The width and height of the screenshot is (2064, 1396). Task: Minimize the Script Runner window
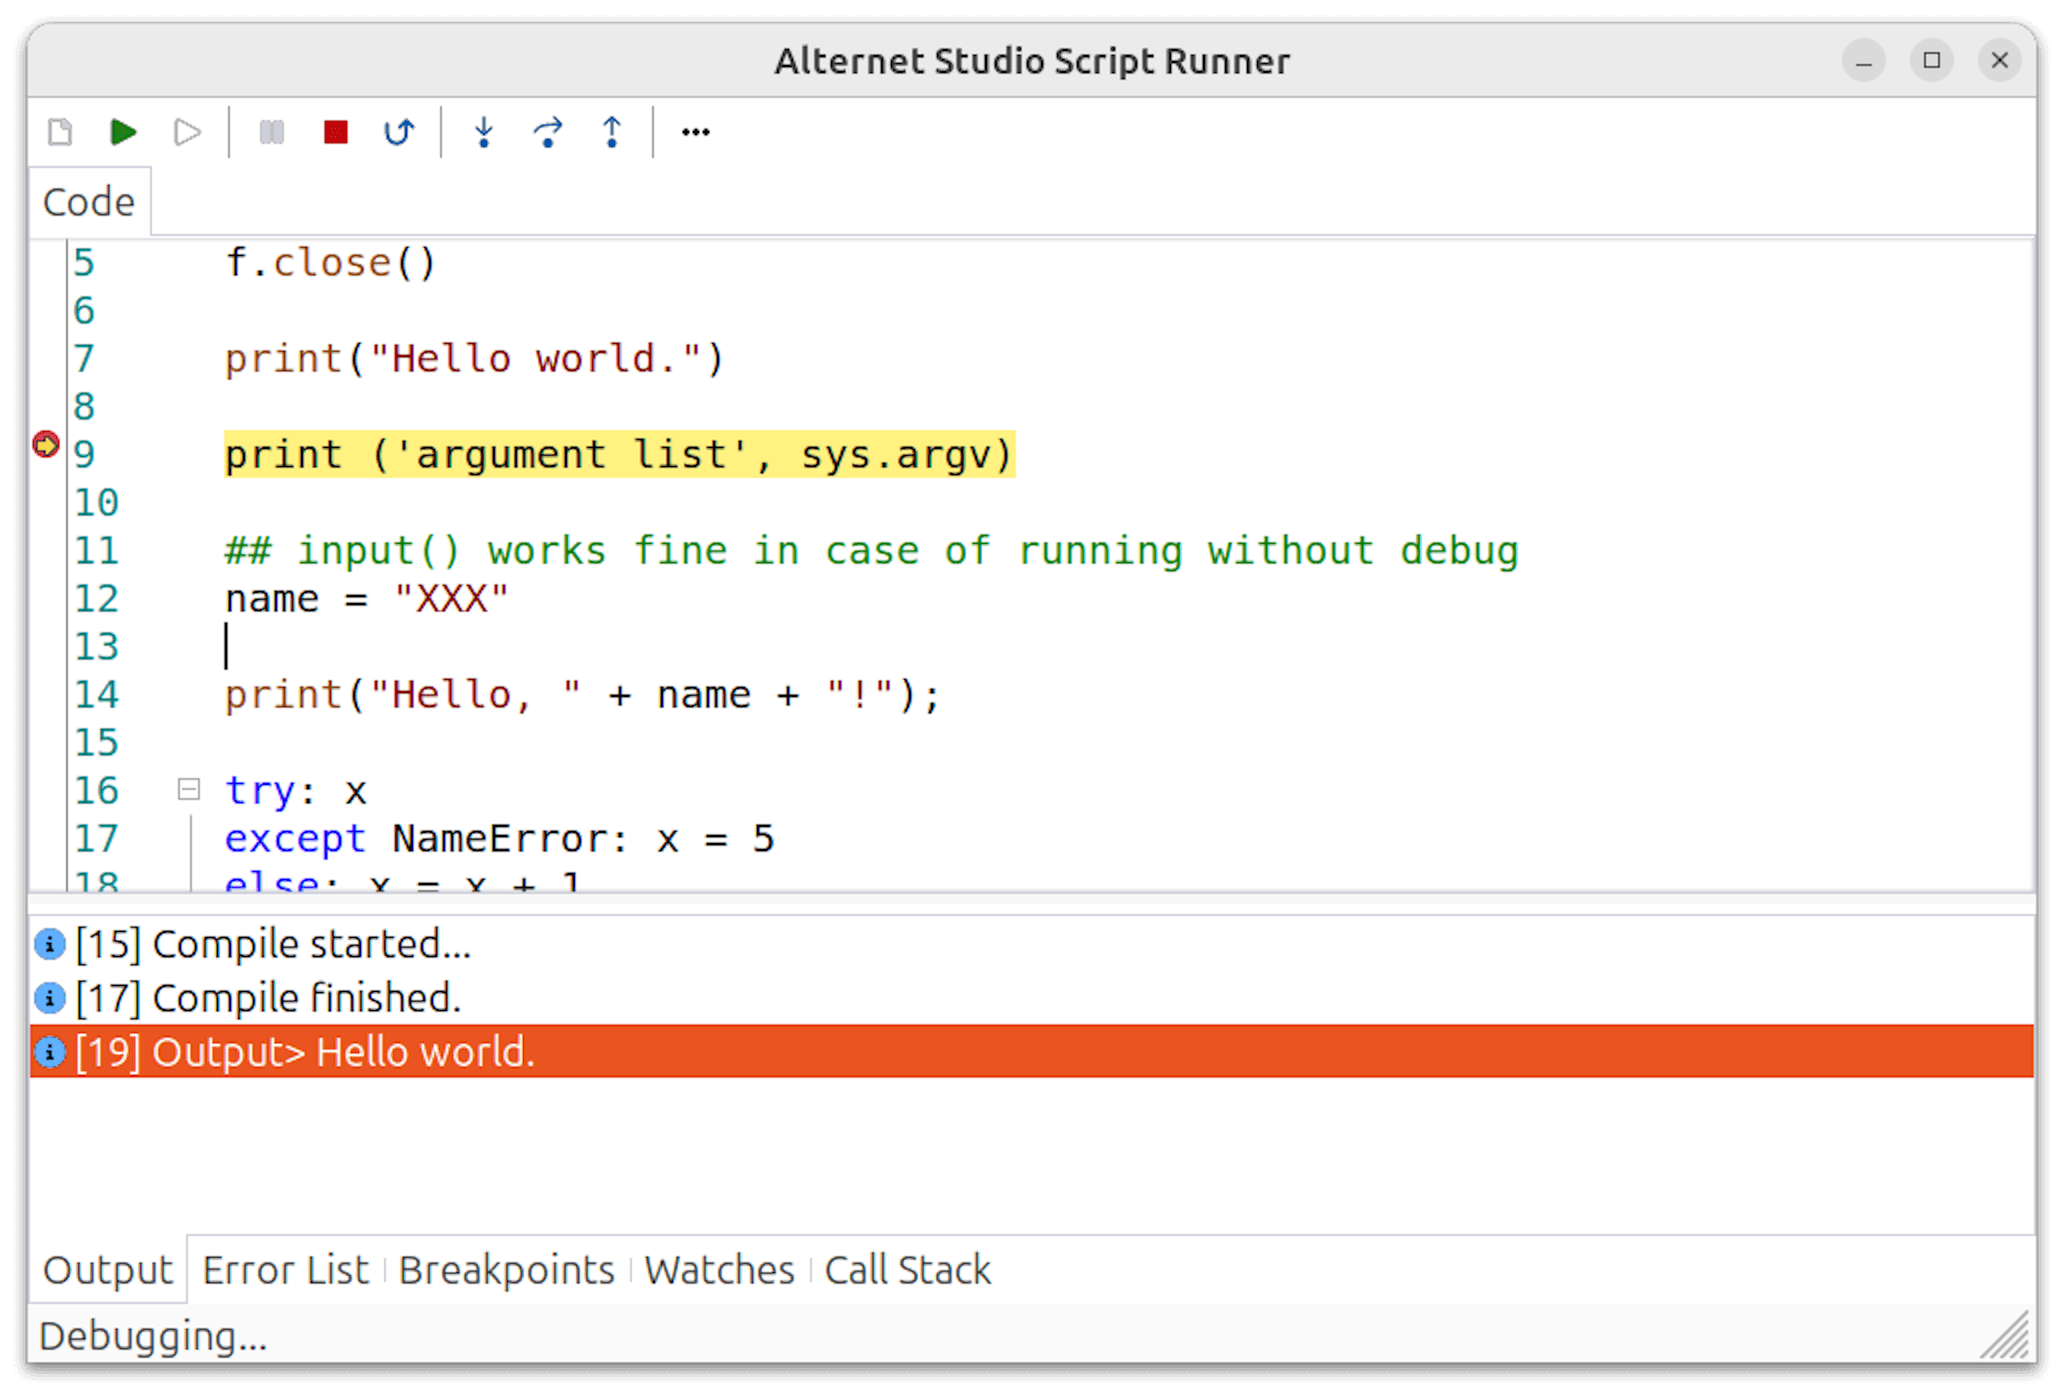pos(1864,61)
